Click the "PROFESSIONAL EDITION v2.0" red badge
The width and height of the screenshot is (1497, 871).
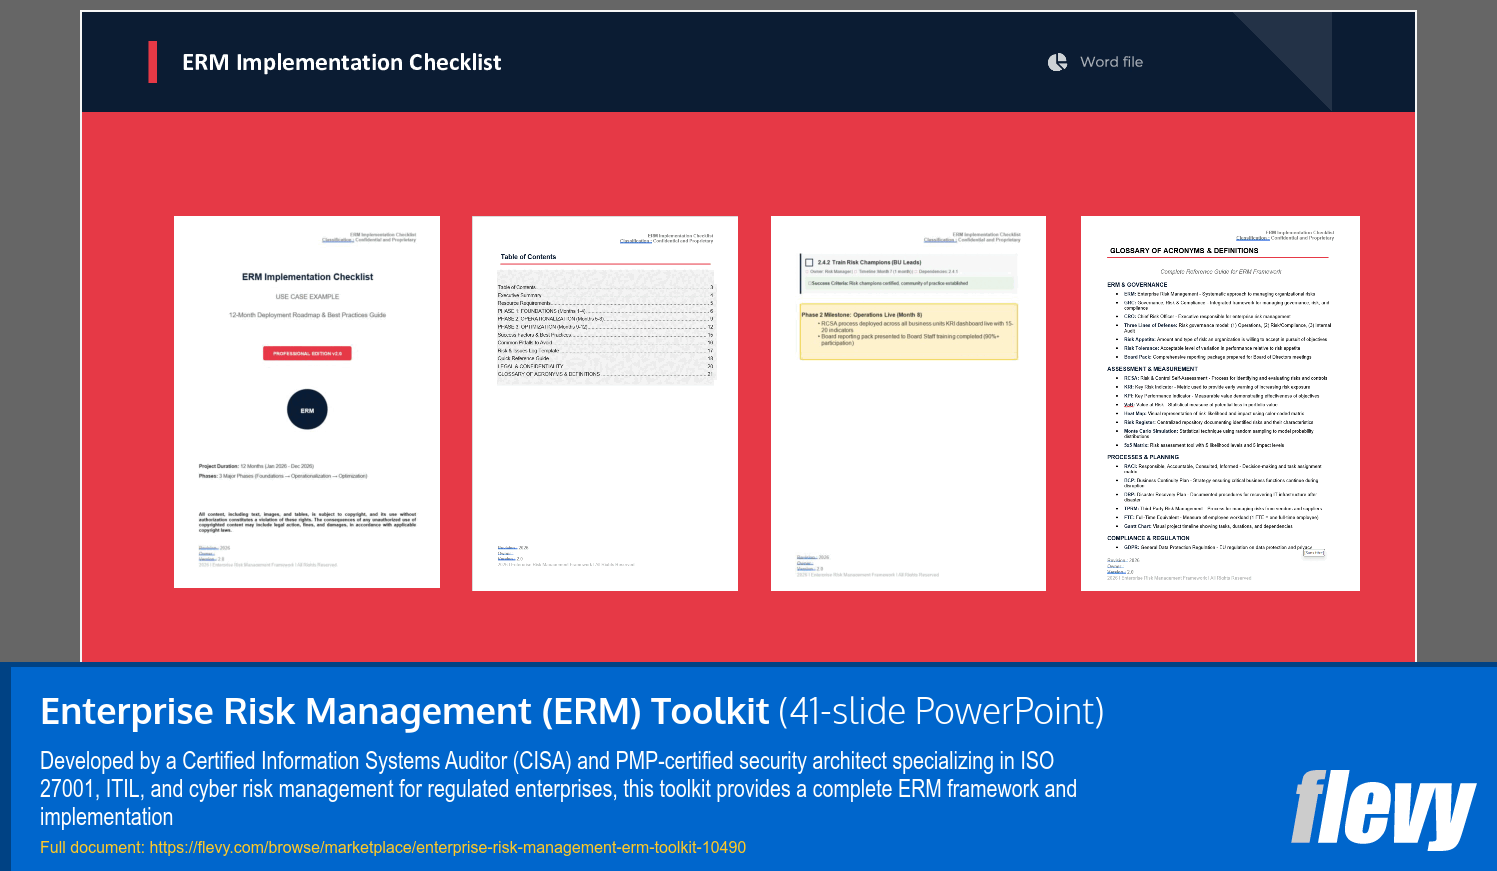click(x=307, y=352)
